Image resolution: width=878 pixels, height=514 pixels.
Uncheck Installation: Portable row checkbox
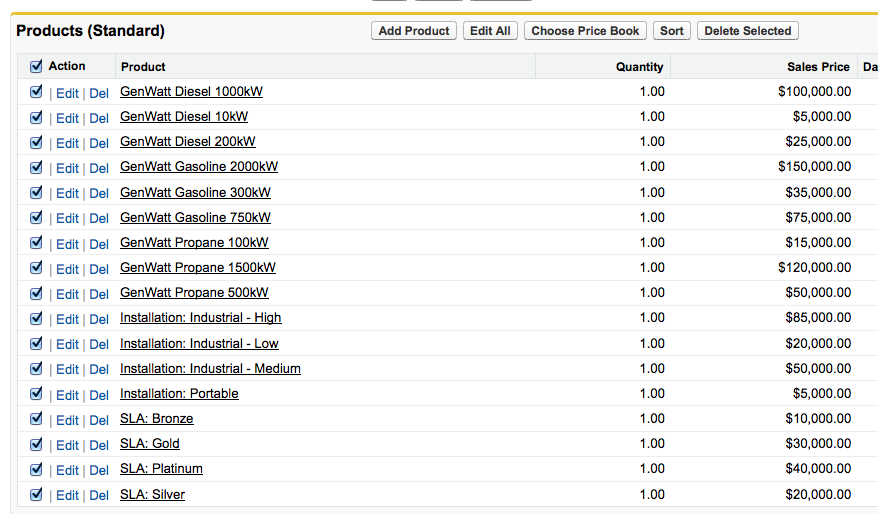[x=36, y=394]
